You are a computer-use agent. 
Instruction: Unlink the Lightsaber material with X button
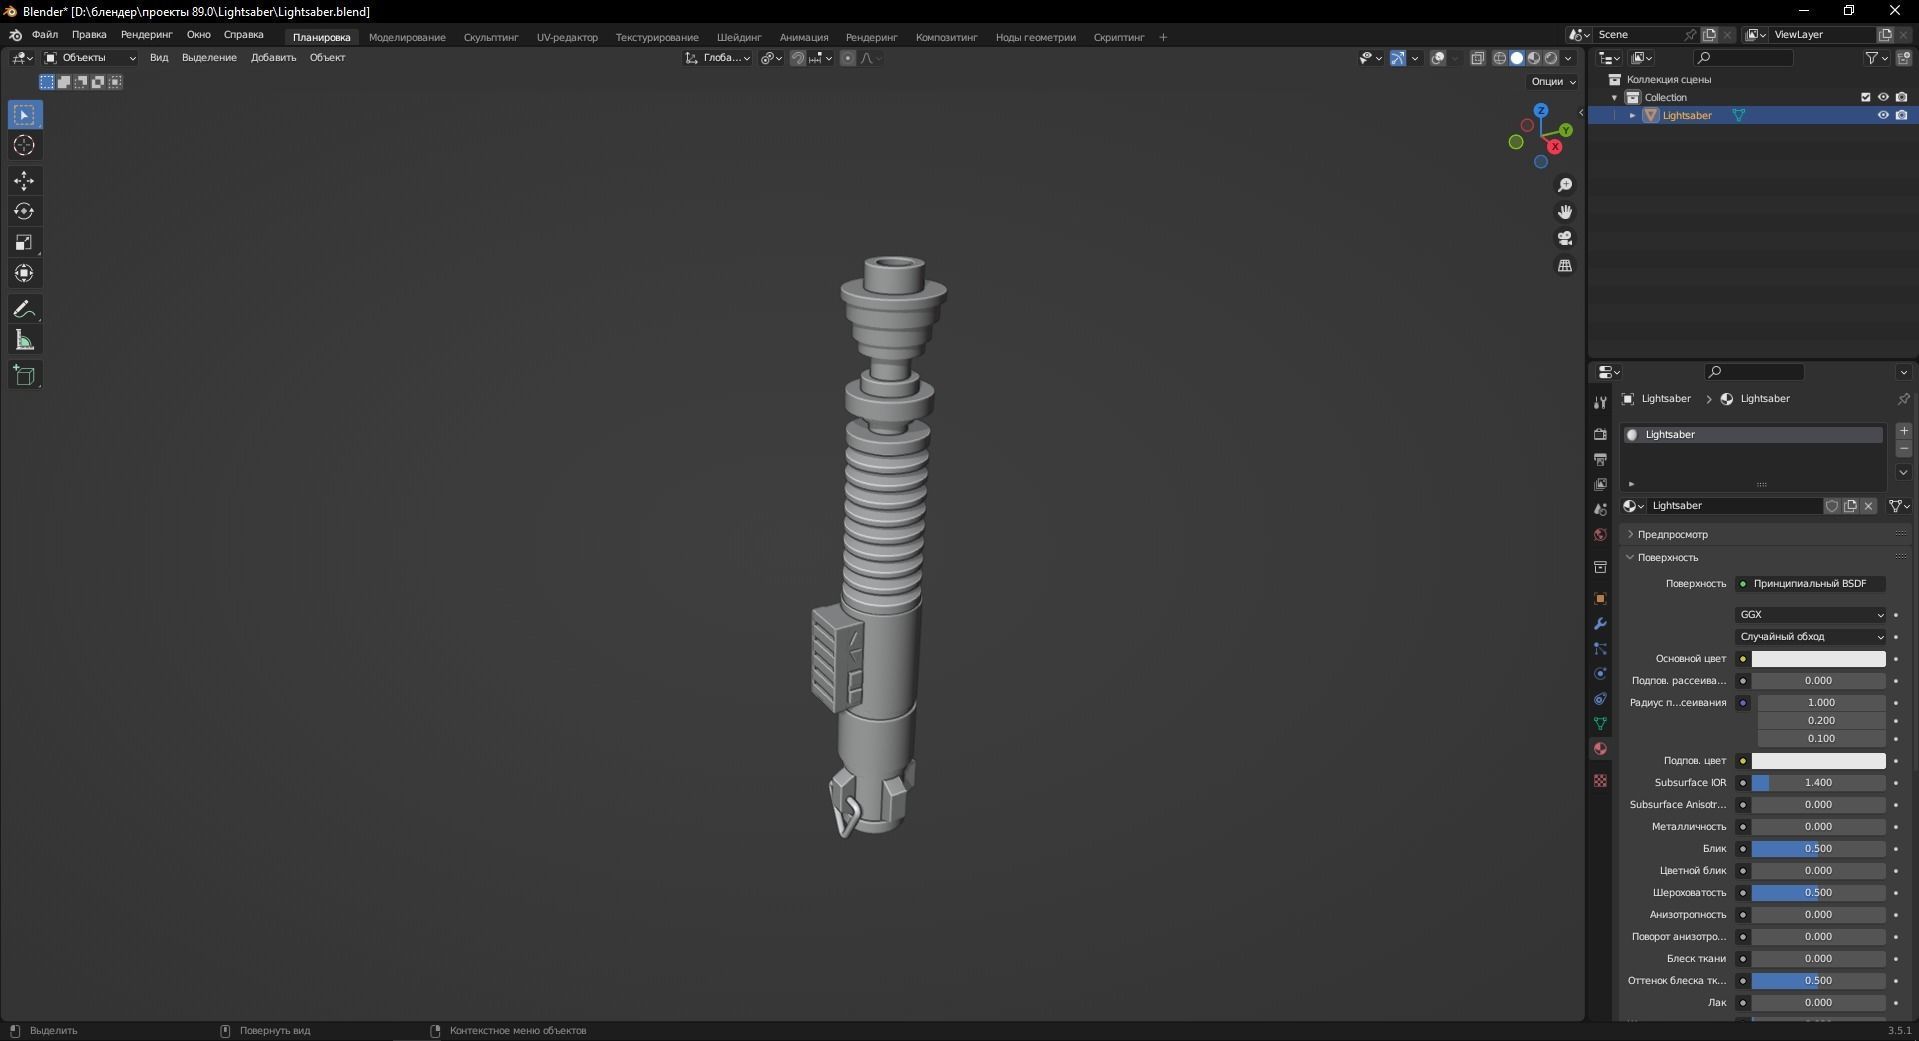1868,506
